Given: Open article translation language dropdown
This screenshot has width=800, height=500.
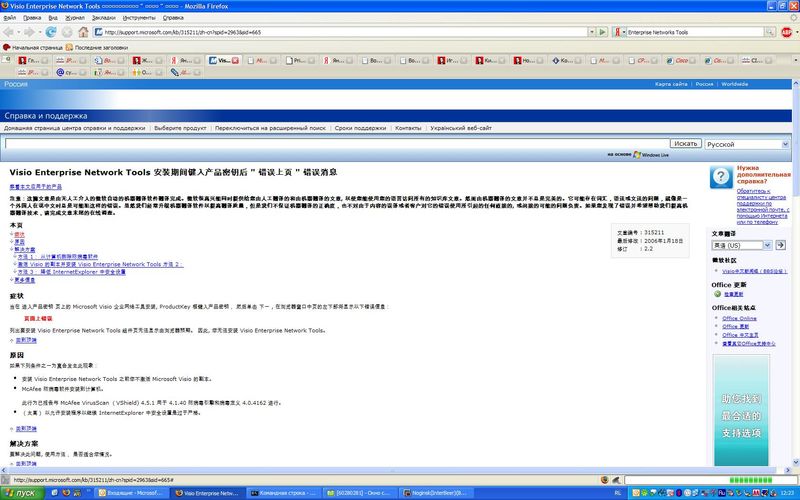Looking at the screenshot, I should coord(742,245).
